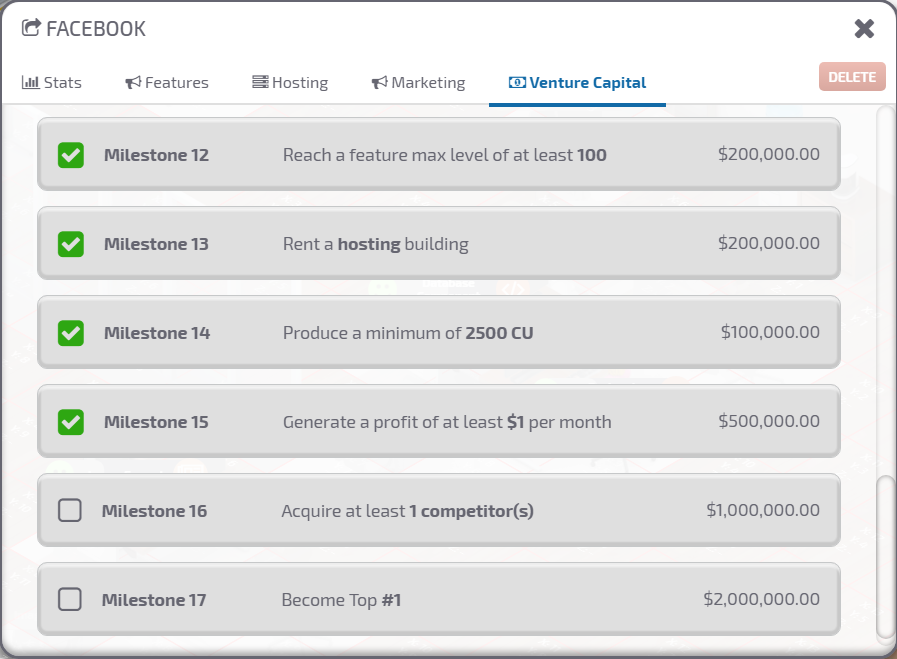Switch to the Stats tab

(52, 83)
